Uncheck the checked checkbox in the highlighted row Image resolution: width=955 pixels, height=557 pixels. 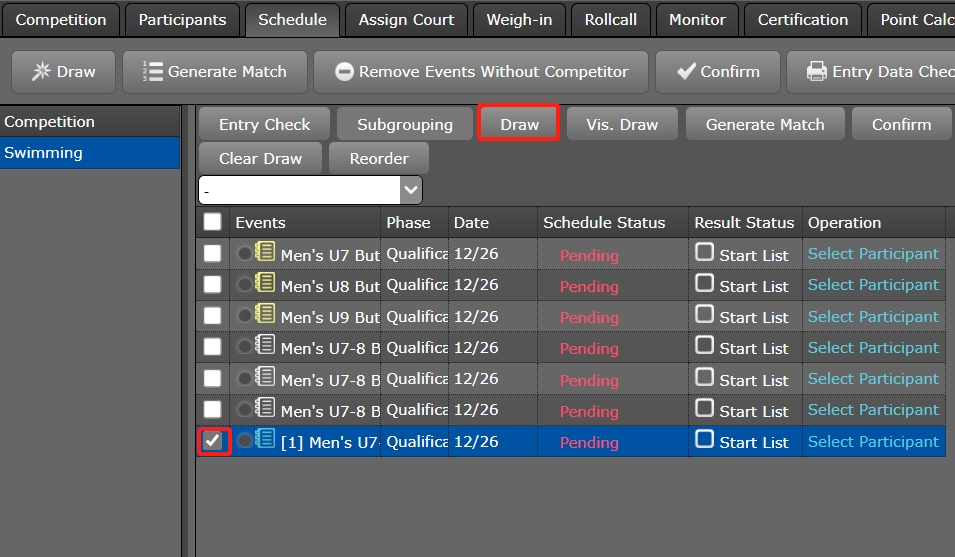pos(213,441)
